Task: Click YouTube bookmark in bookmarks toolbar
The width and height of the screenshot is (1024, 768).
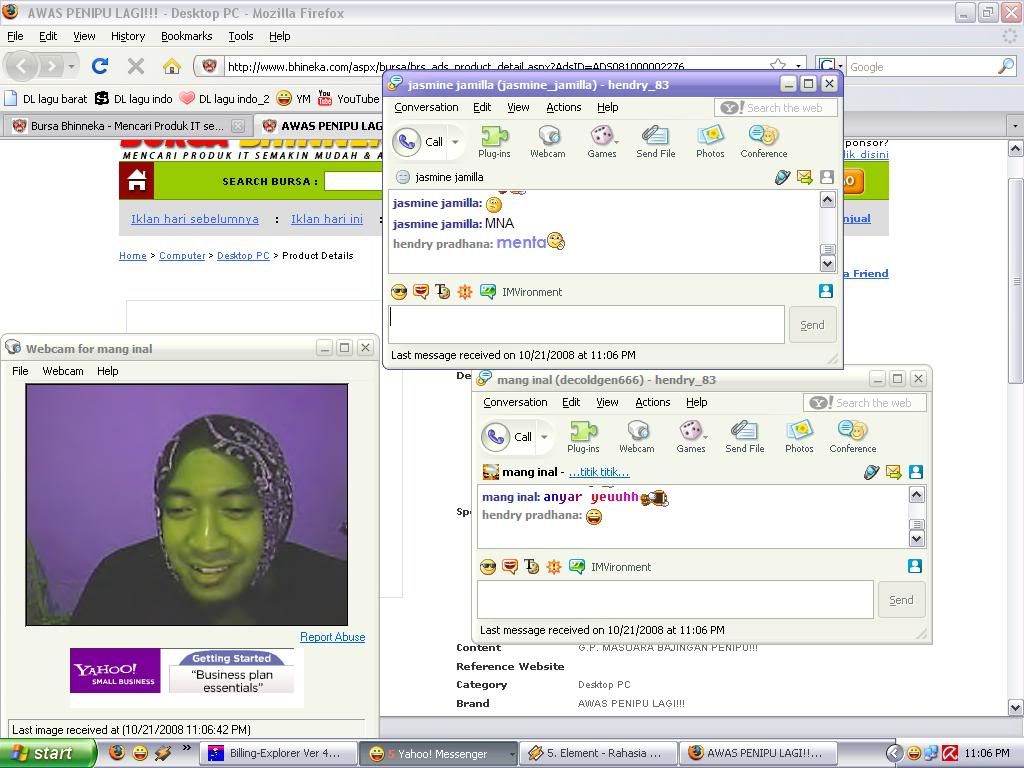Action: 349,99
